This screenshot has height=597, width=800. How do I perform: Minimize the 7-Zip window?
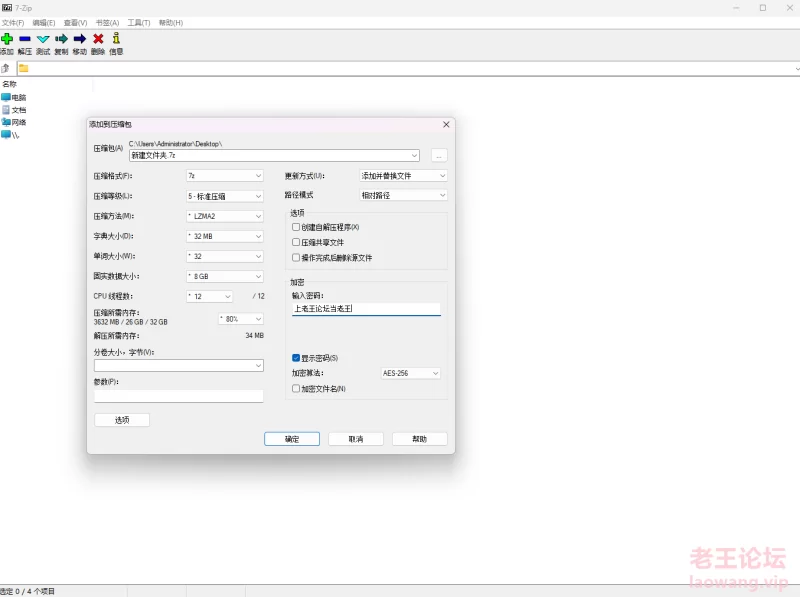click(x=736, y=8)
